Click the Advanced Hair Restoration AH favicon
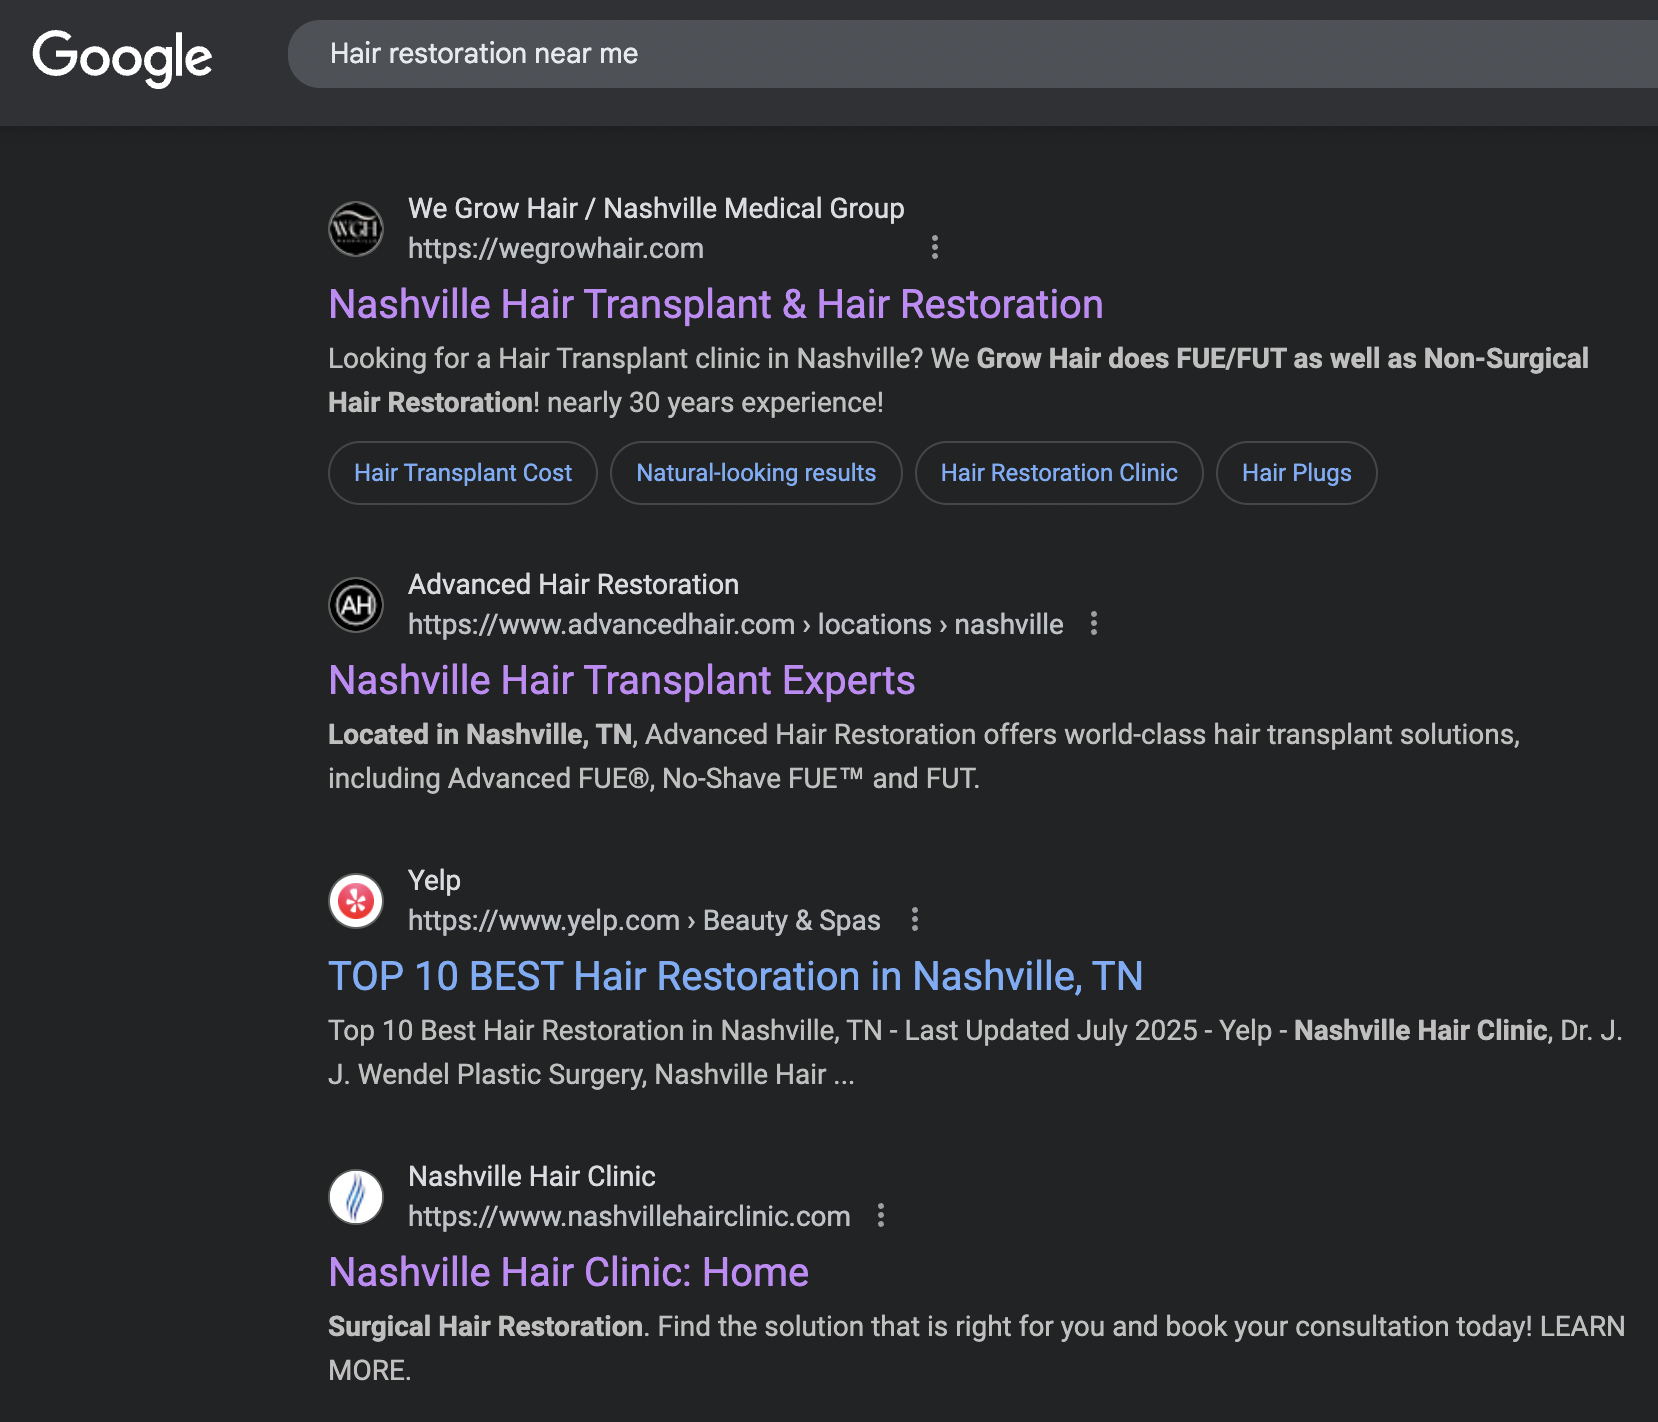Viewport: 1658px width, 1422px height. [x=356, y=605]
